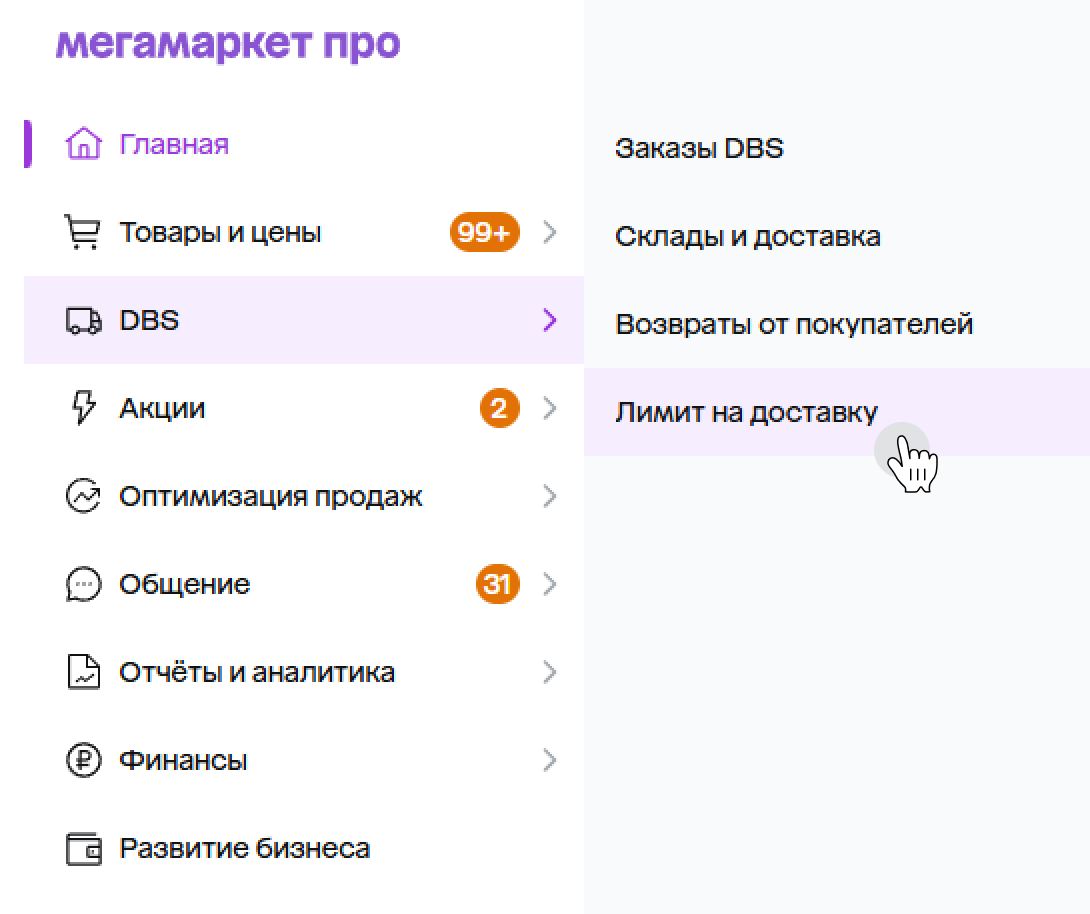Expand the Товары и цены chevron
Viewport: 1090px width, 914px height.
[549, 233]
